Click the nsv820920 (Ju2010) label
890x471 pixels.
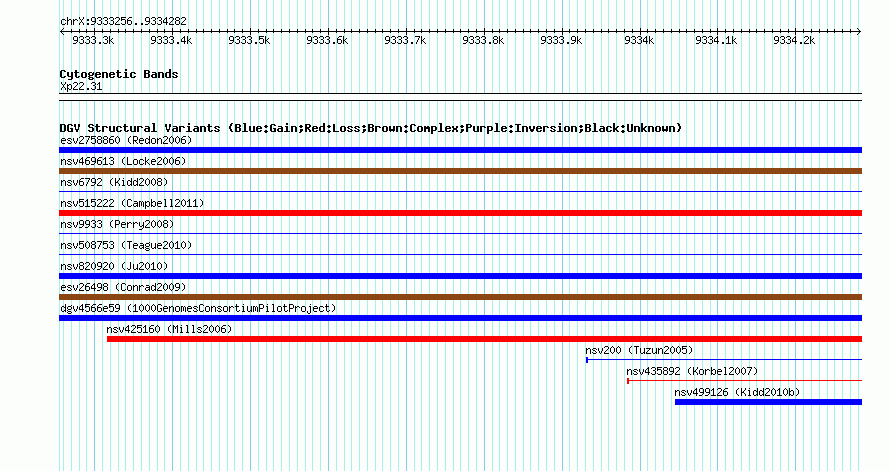coord(114,266)
